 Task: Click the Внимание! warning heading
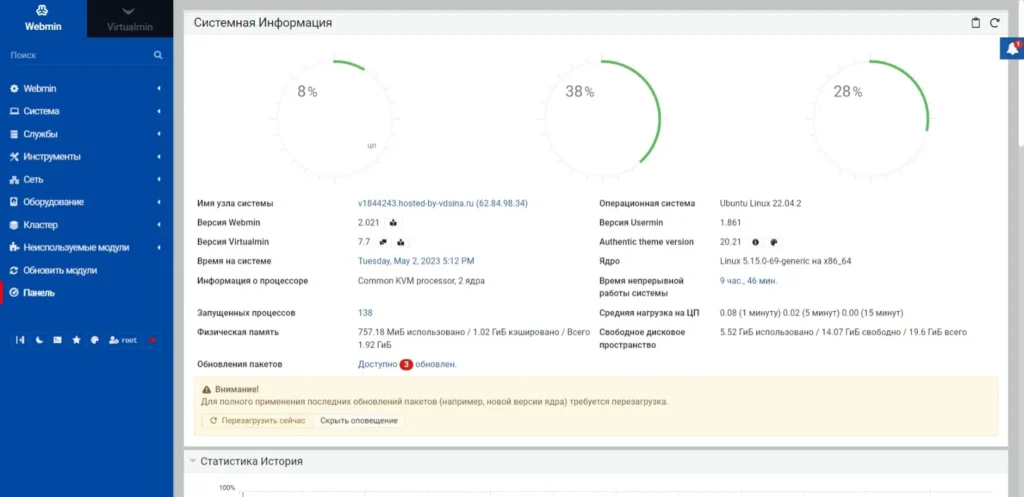click(x=231, y=389)
